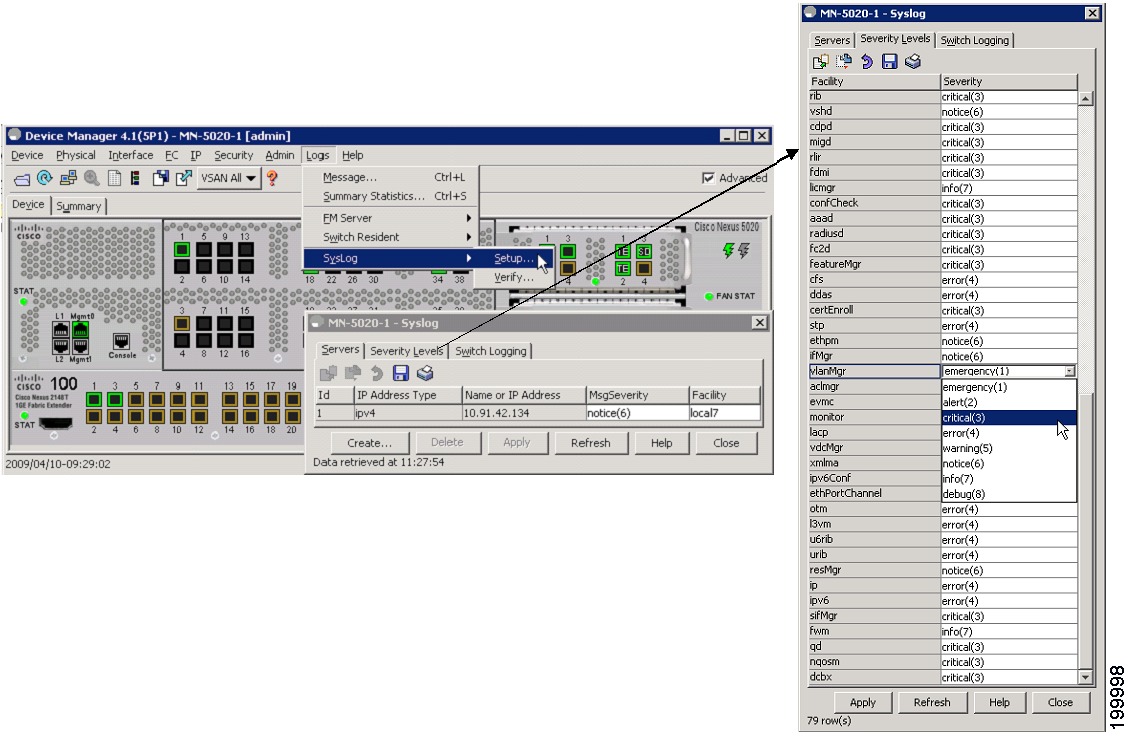Click the scroll-down arrow of the severity table

coord(1086,677)
